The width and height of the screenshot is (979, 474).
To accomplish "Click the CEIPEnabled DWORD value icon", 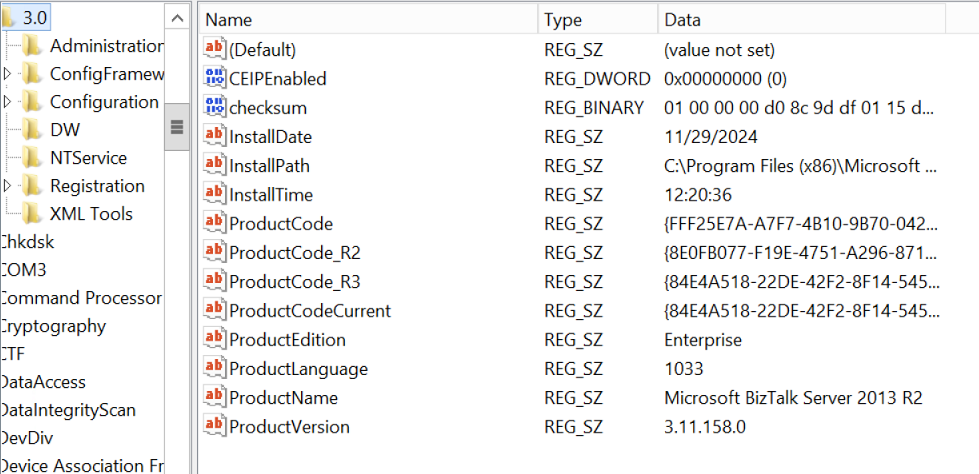I will pos(214,78).
